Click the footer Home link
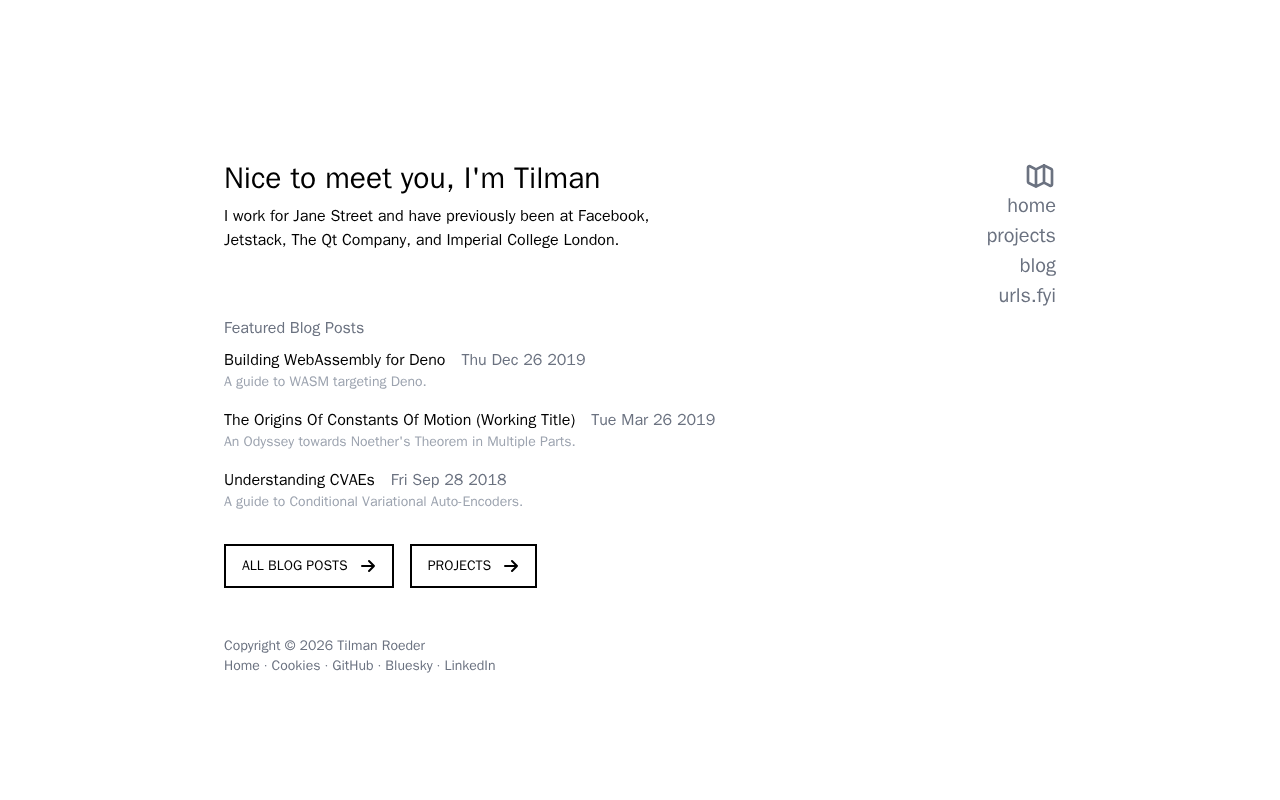1280x800 pixels. tap(241, 666)
